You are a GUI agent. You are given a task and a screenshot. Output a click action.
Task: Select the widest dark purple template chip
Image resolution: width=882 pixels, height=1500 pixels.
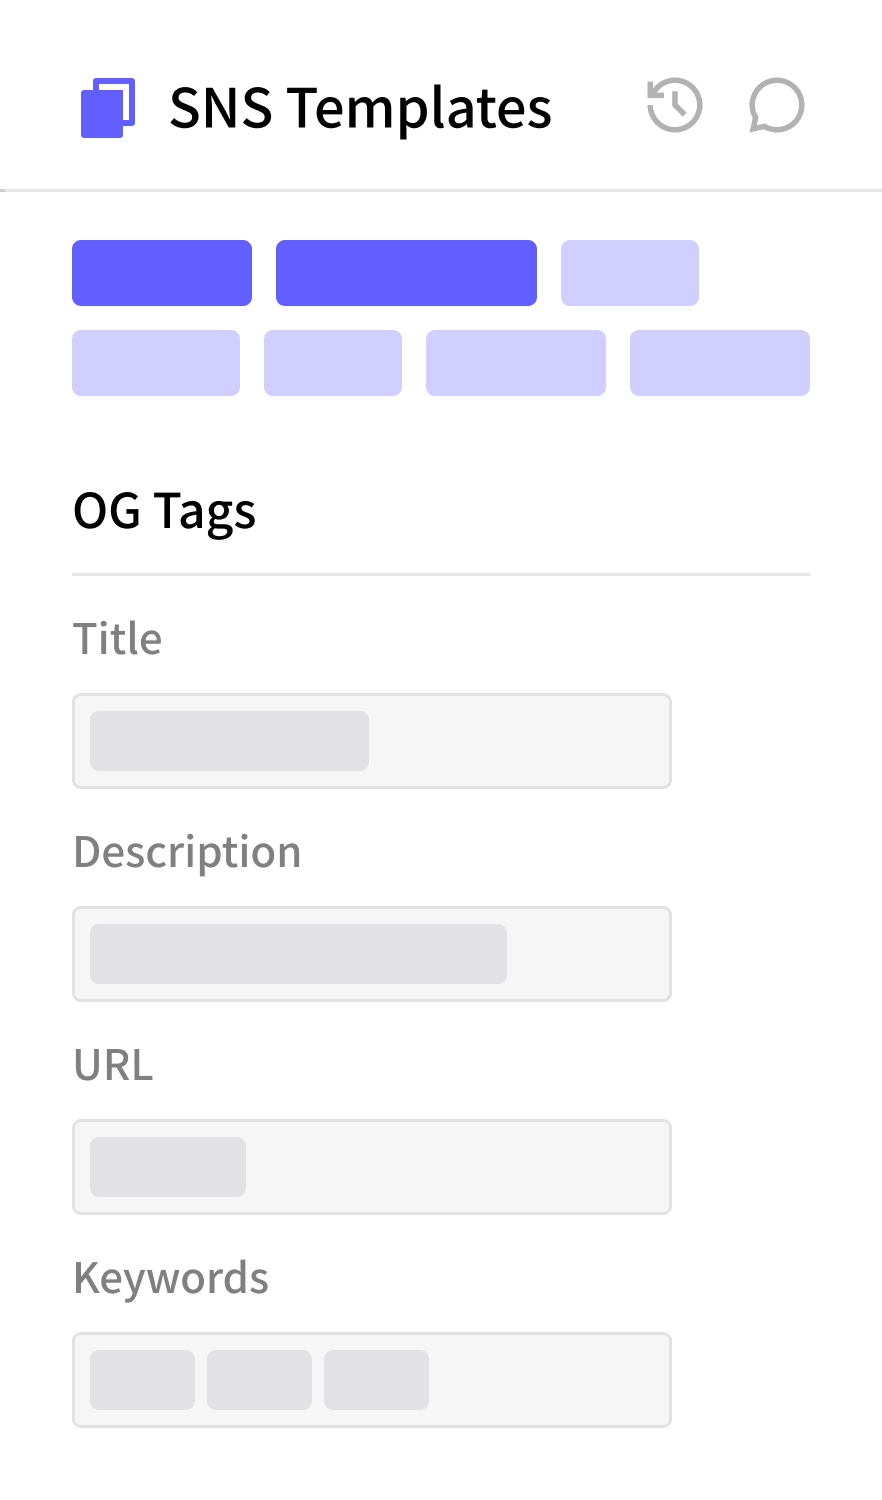406,273
